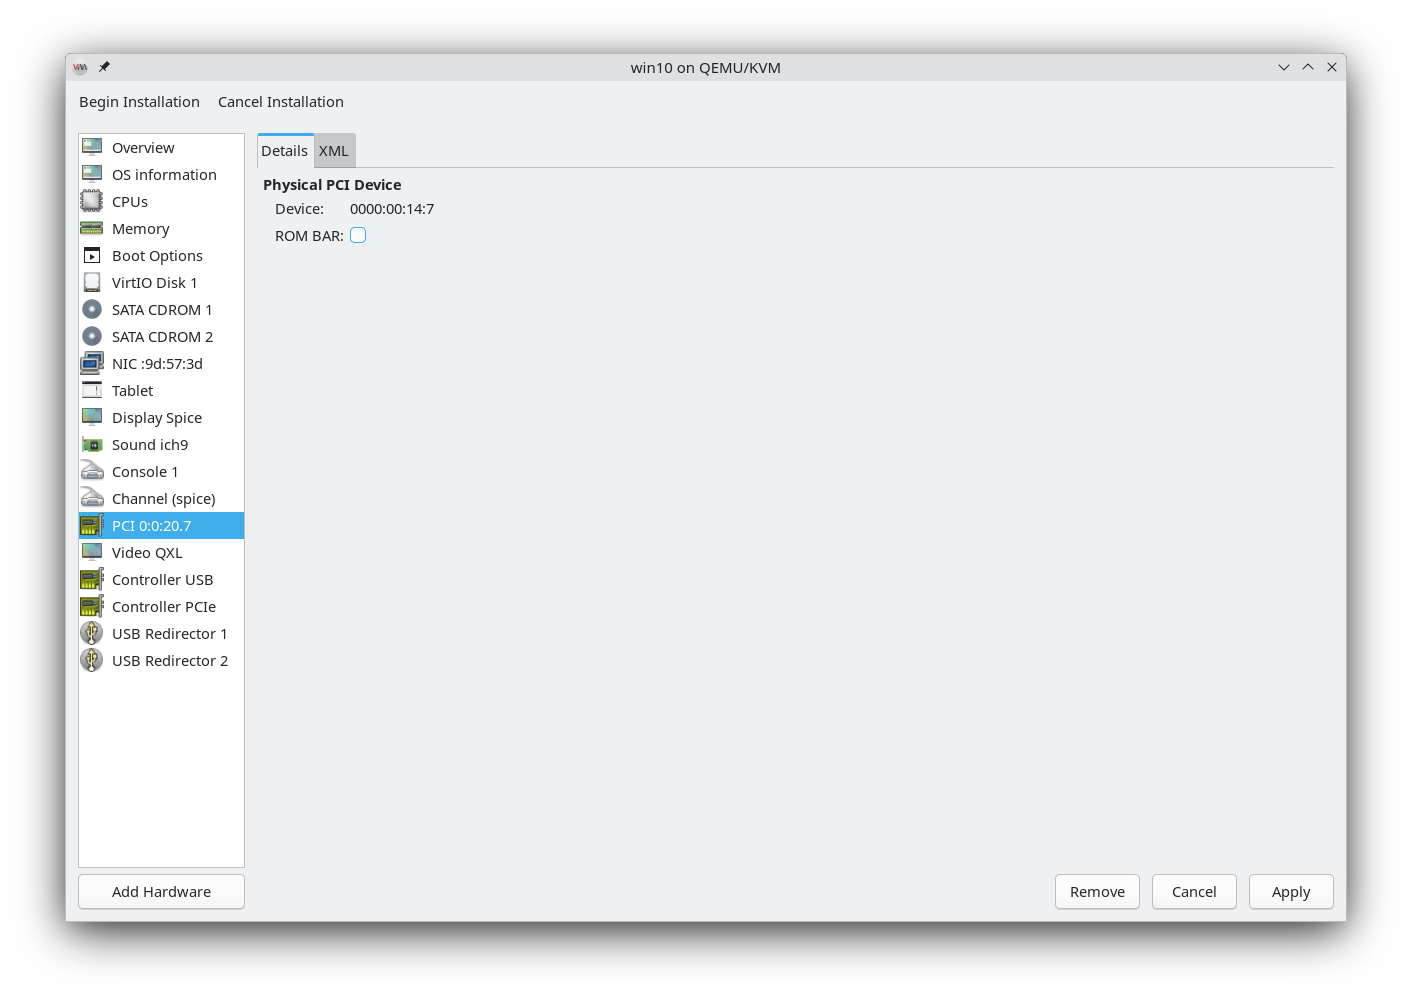
Task: Toggle the ROM BAR checkbox
Action: tap(358, 236)
